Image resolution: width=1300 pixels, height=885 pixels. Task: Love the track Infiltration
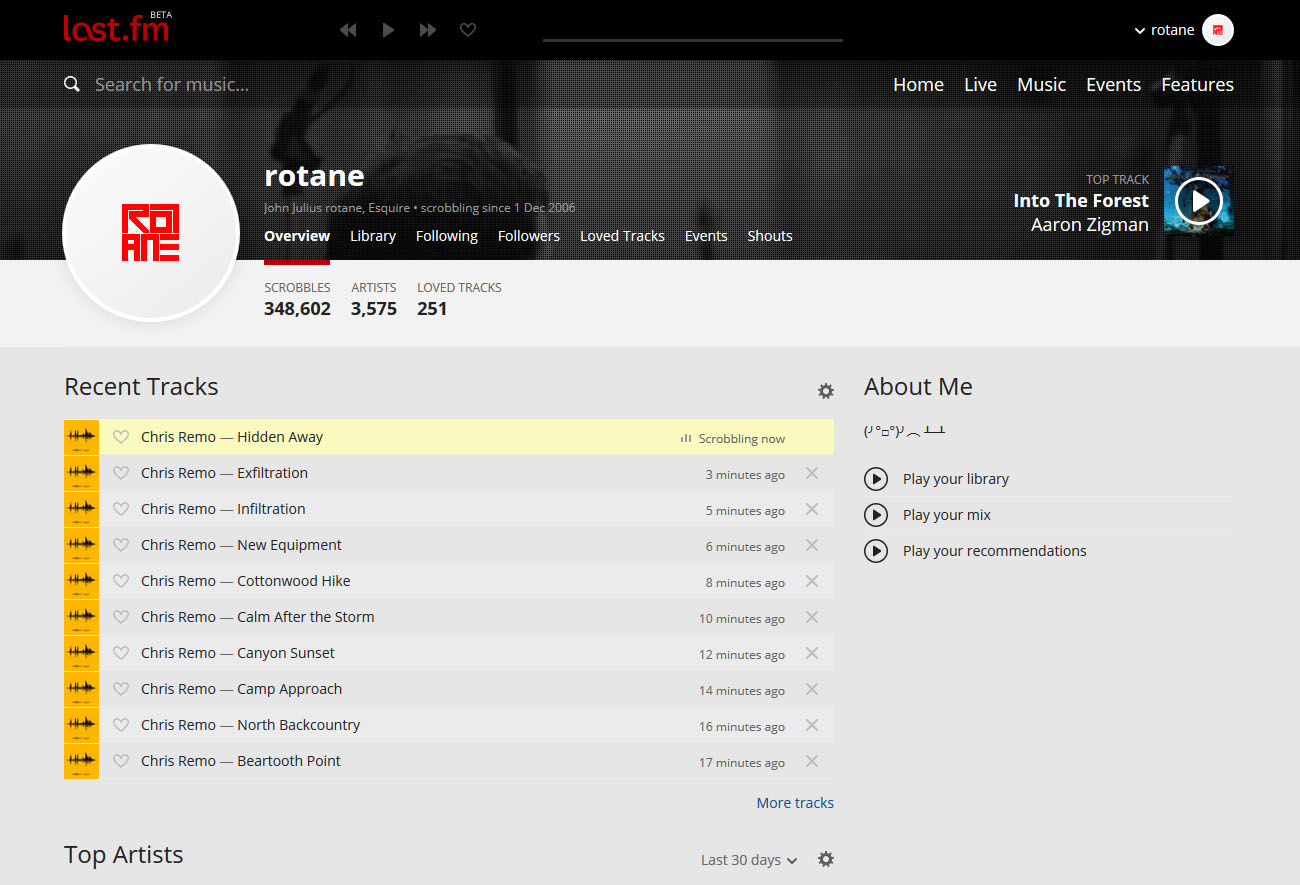click(121, 509)
